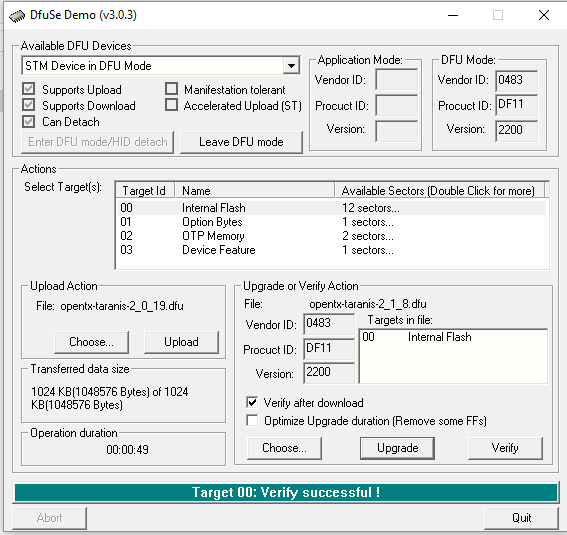Click the green Verify successful progress bar
Screen dimensions: 567x535
286,492
